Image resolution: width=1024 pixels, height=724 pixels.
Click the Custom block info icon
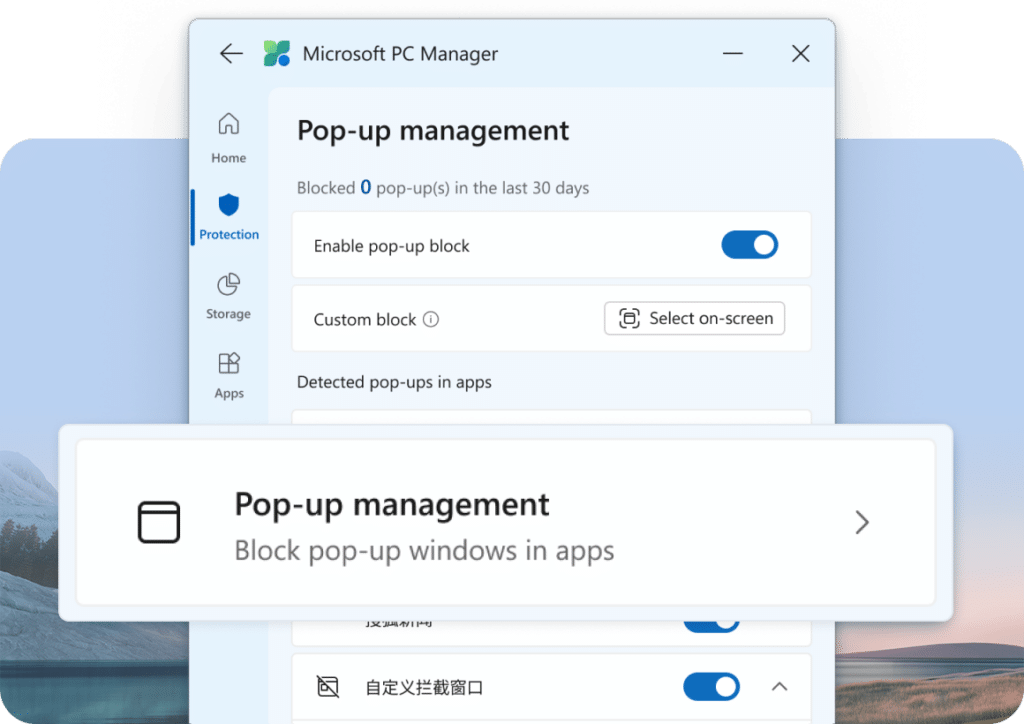pyautogui.click(x=431, y=319)
